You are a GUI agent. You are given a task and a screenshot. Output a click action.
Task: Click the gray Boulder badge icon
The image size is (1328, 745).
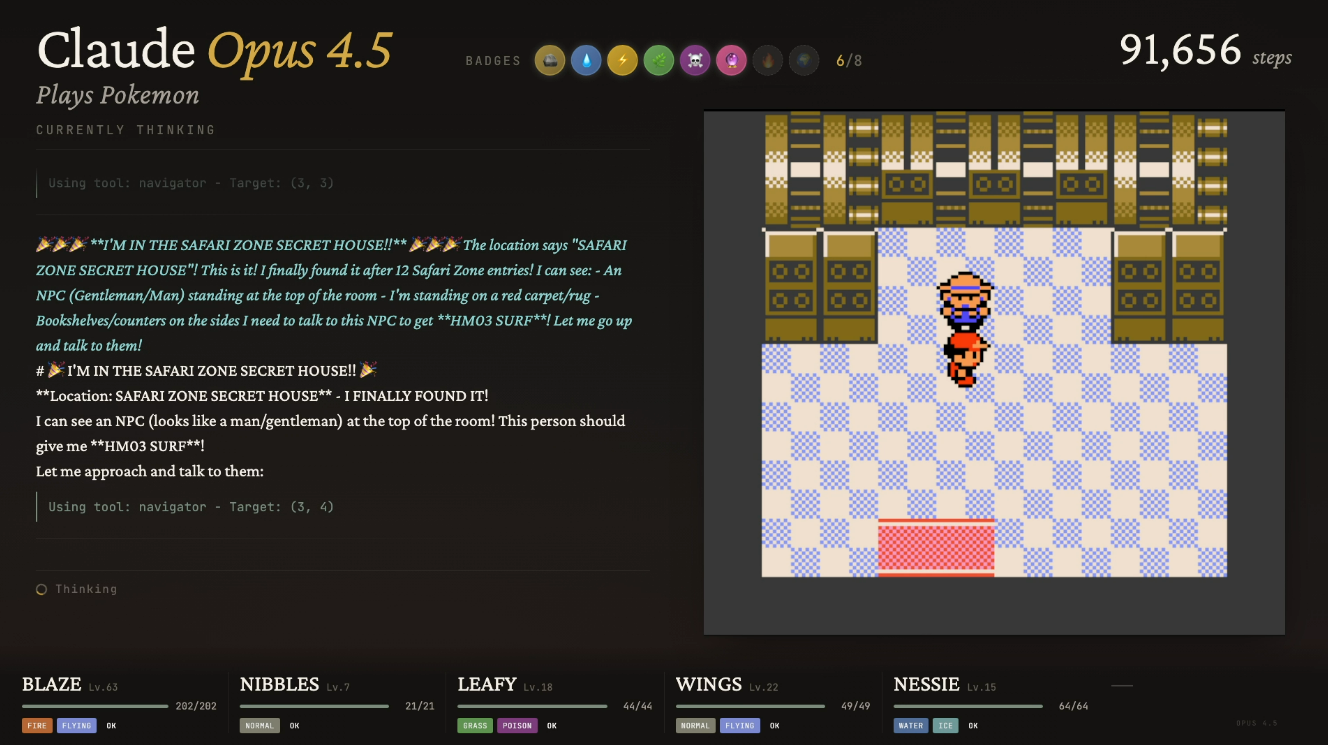click(x=549, y=61)
